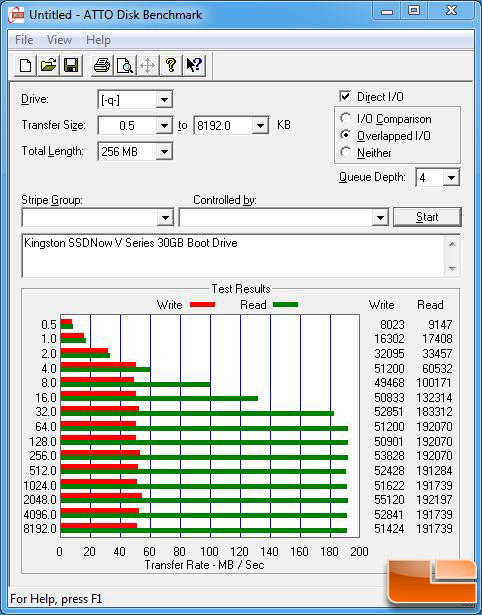Screen dimensions: 482x615
Task: Click description box scroll up arrow
Action: (x=452, y=244)
